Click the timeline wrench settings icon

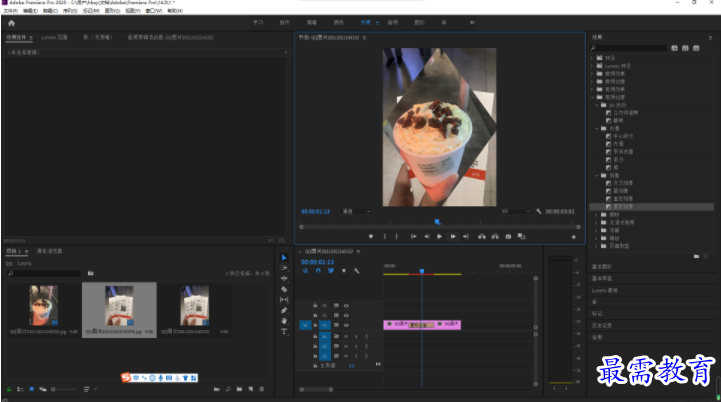click(356, 271)
